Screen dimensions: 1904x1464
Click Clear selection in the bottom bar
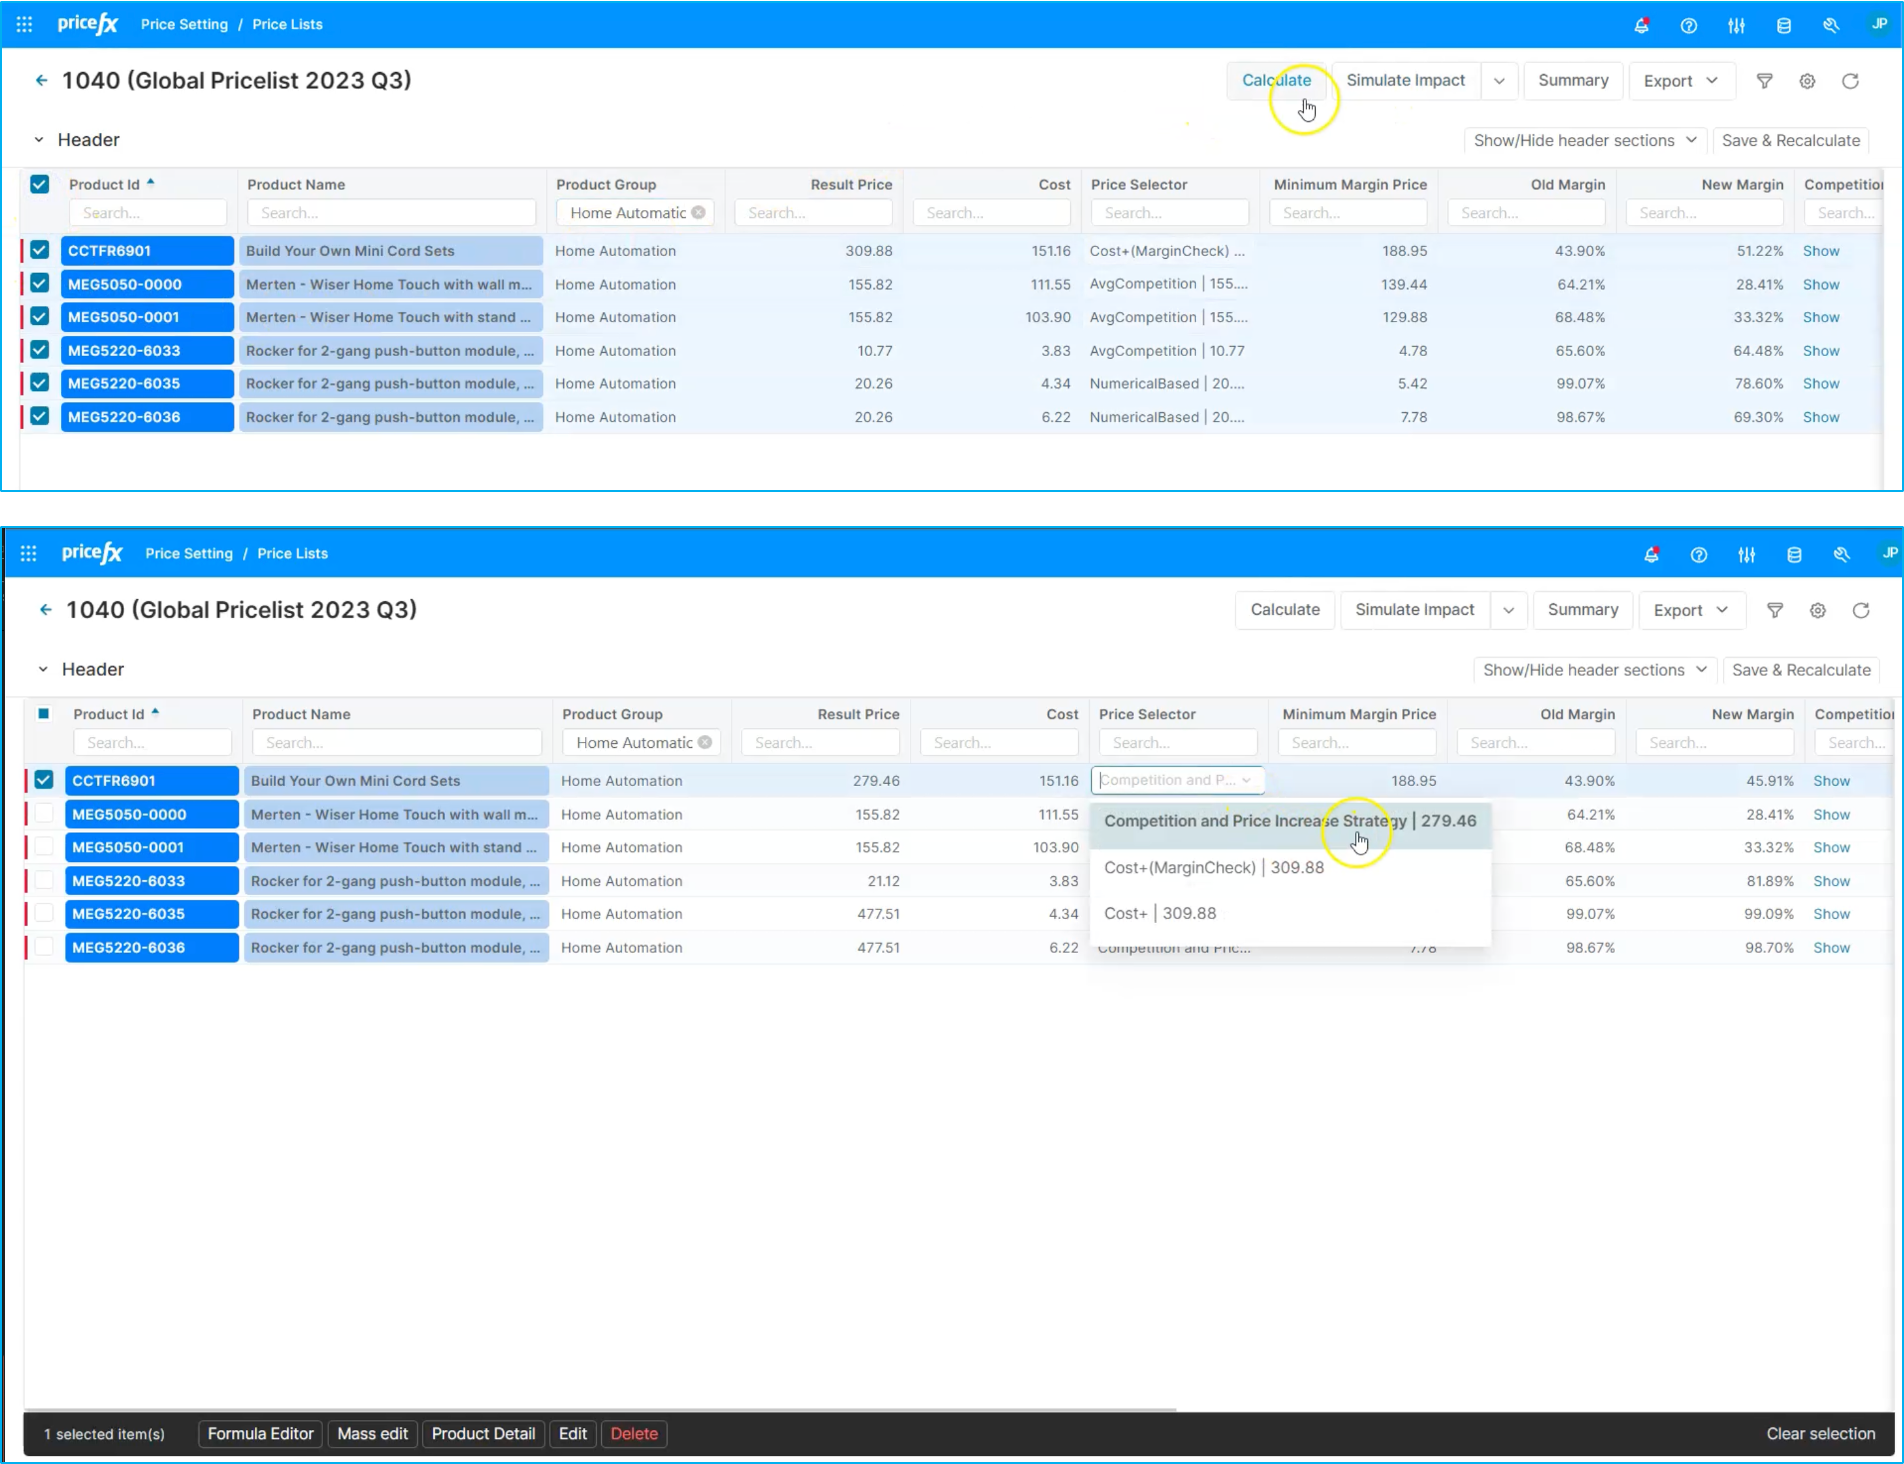point(1820,1433)
